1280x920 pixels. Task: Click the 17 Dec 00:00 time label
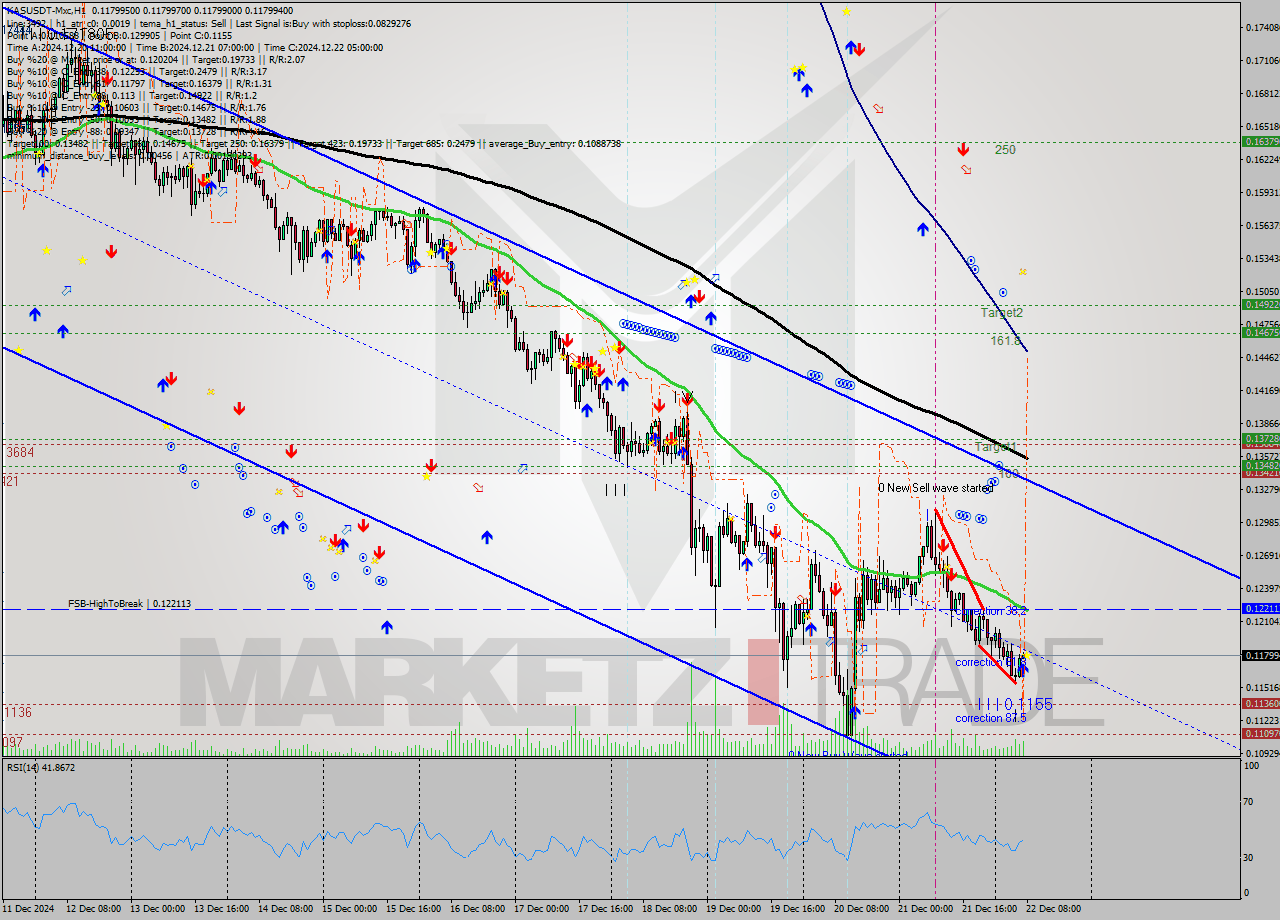coord(542,908)
